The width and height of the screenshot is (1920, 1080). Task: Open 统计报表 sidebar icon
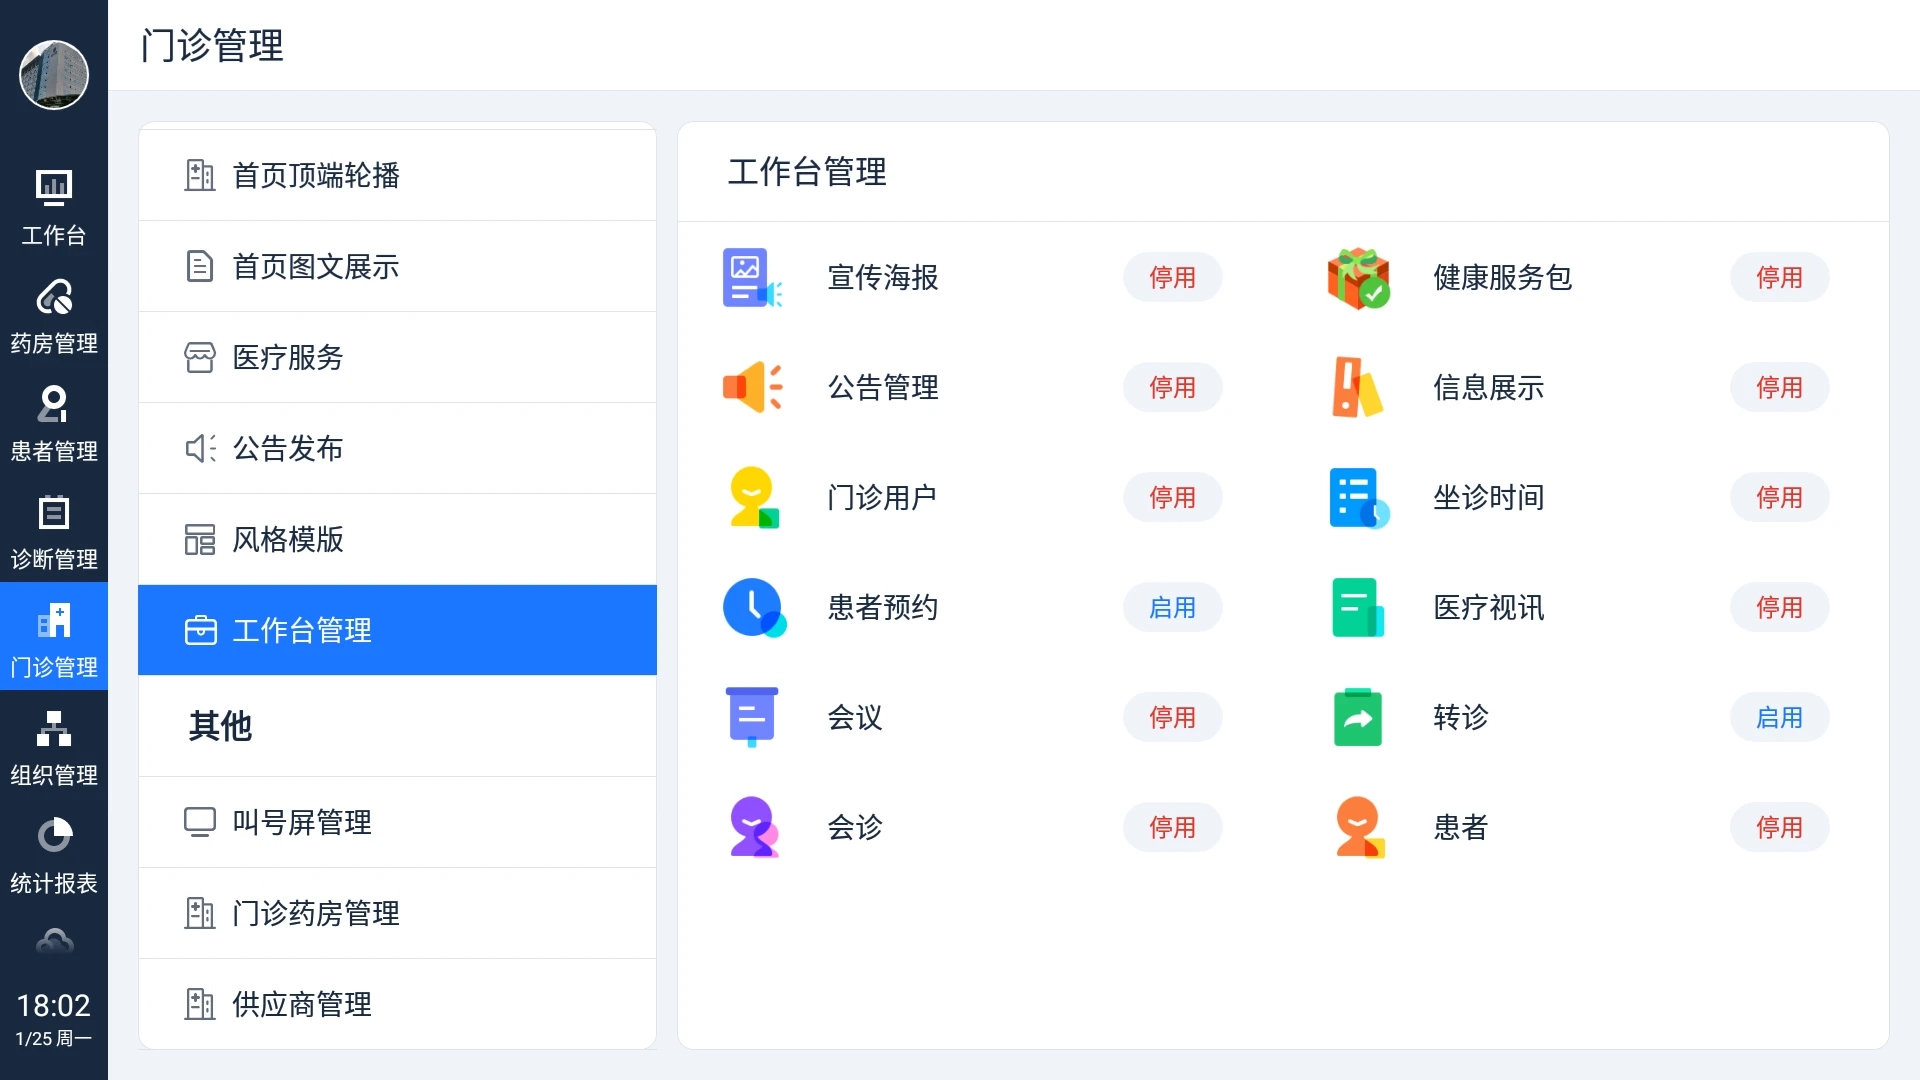click(x=54, y=855)
